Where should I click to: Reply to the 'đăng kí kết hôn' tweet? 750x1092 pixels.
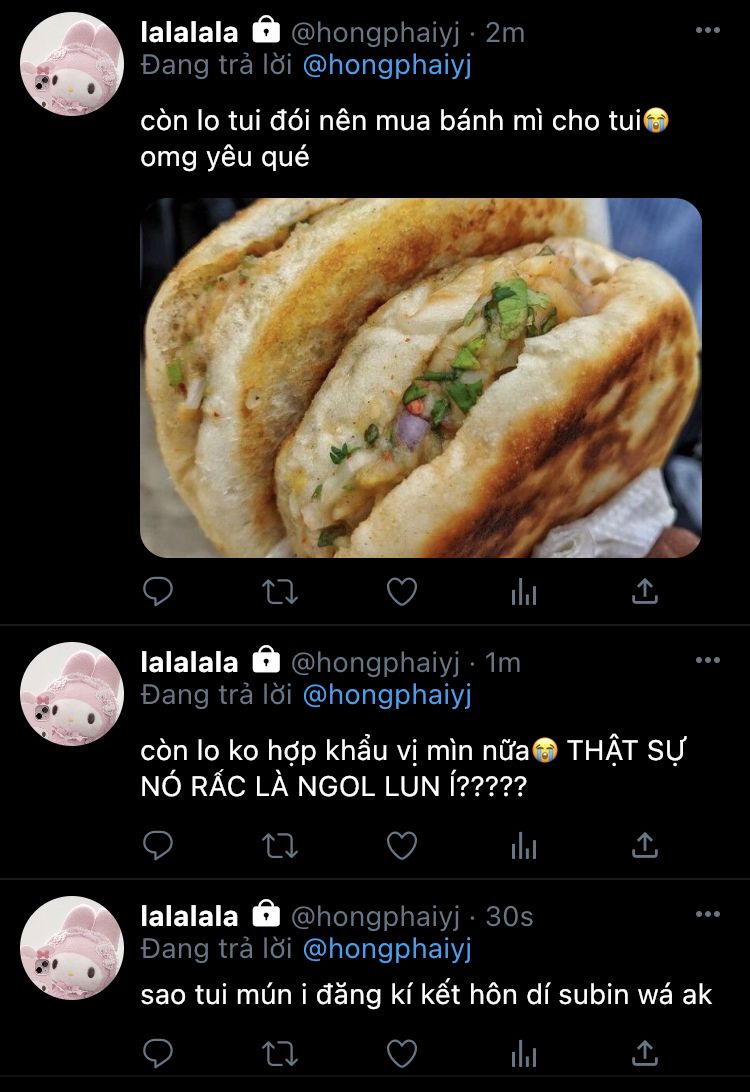[x=158, y=1054]
